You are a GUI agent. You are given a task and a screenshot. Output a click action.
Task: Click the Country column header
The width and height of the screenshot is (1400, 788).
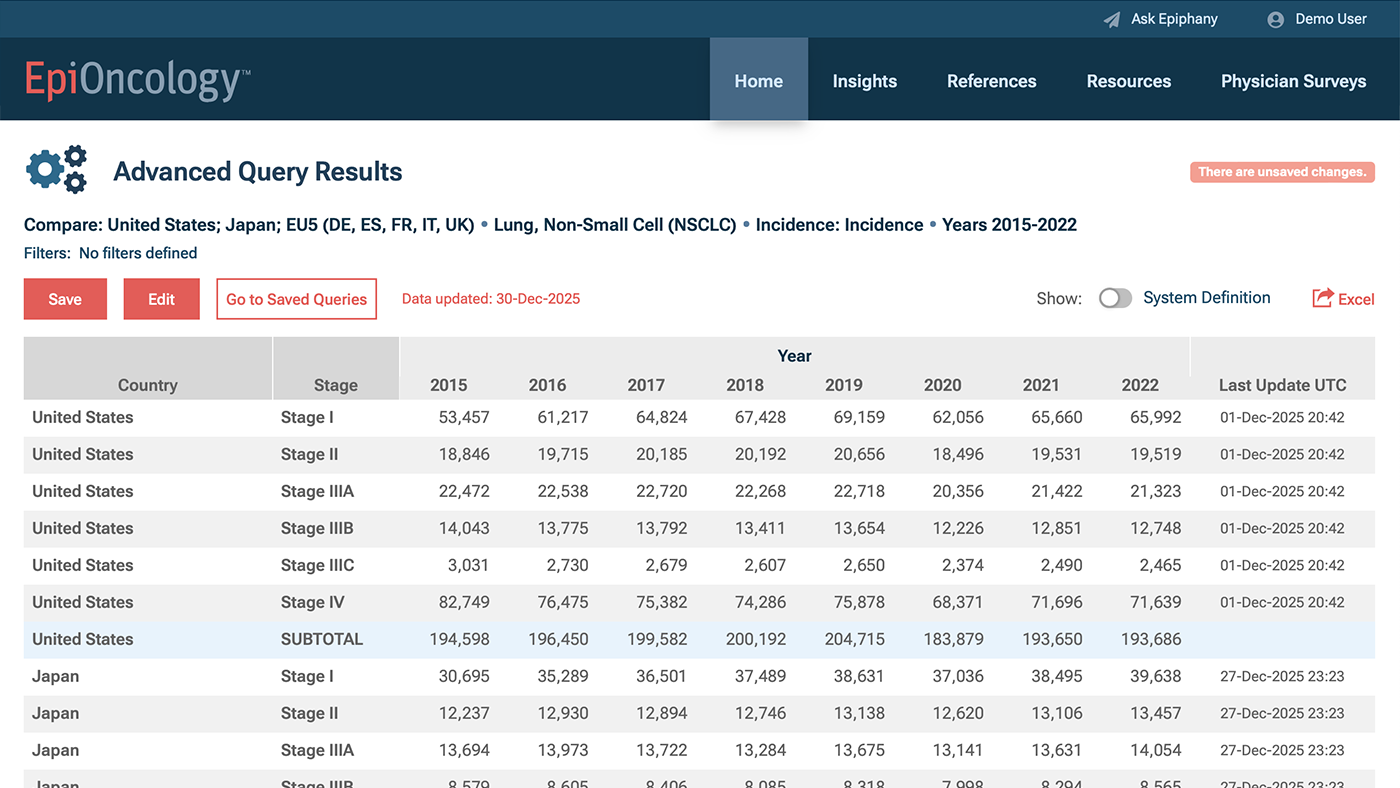pyautogui.click(x=147, y=385)
